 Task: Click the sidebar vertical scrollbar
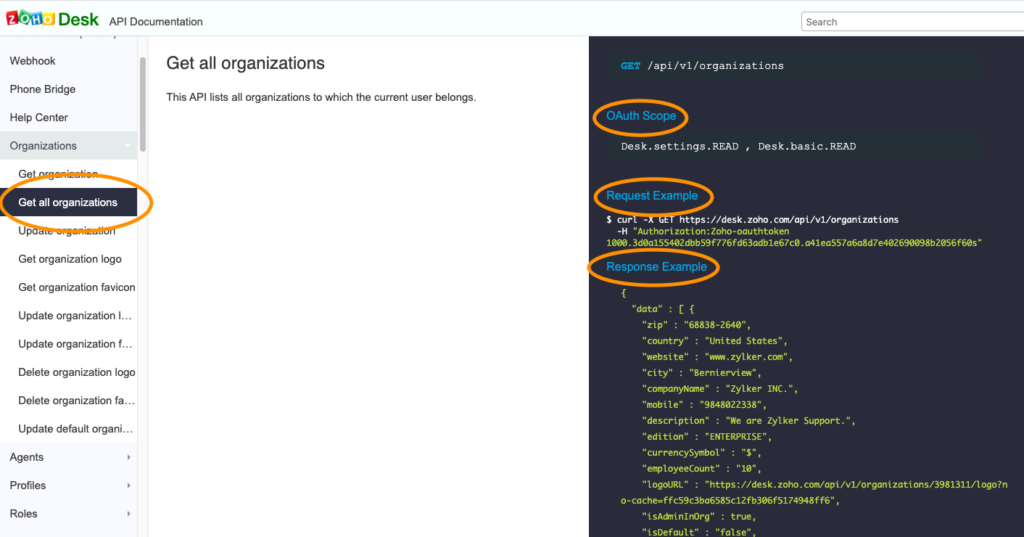[x=142, y=105]
